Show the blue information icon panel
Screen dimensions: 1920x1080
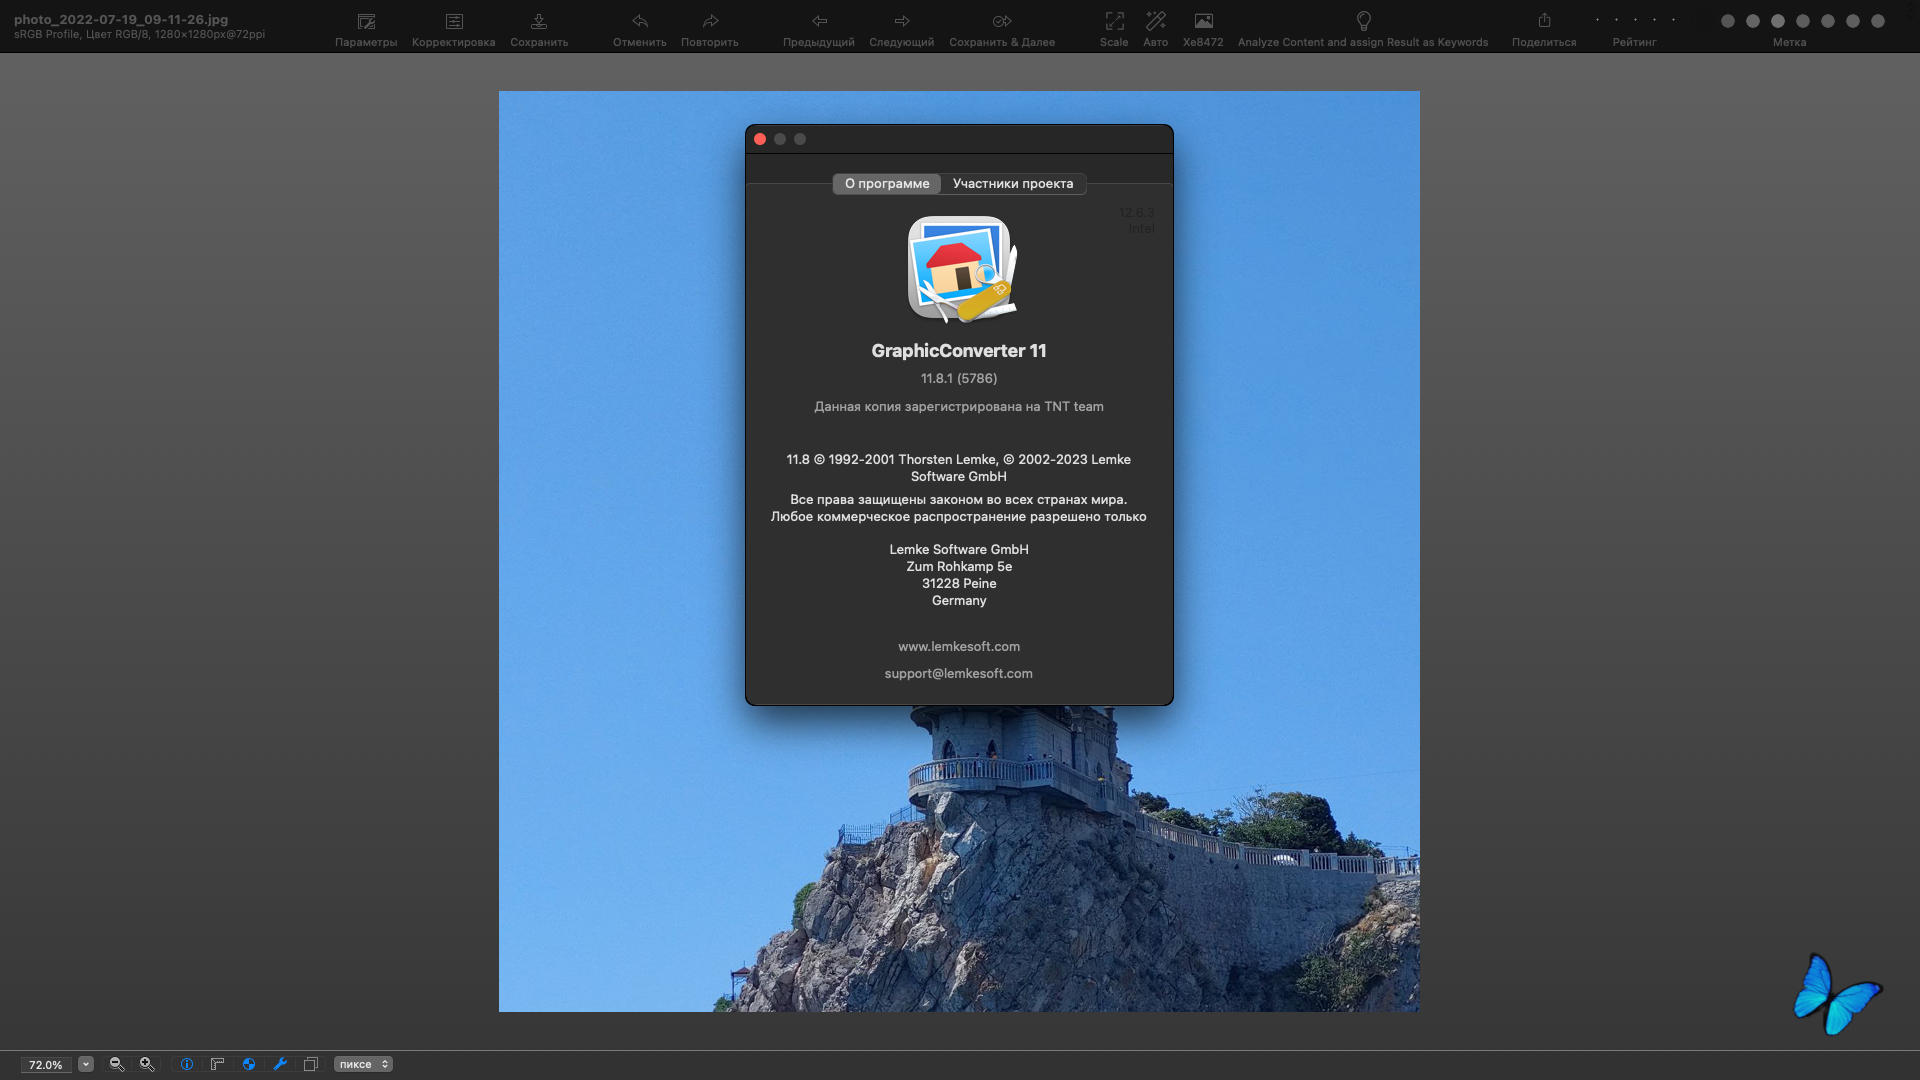[x=187, y=1064]
